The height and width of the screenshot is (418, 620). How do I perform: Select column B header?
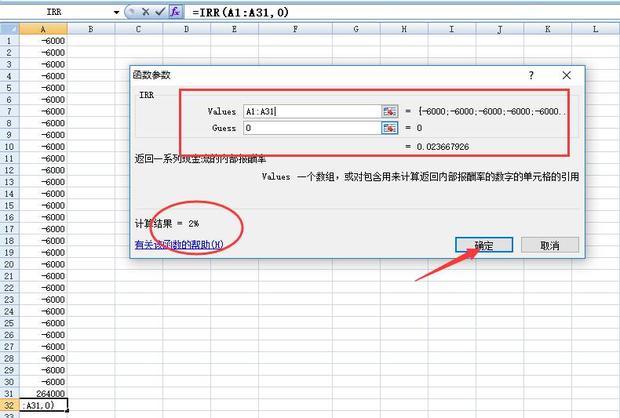click(x=91, y=29)
